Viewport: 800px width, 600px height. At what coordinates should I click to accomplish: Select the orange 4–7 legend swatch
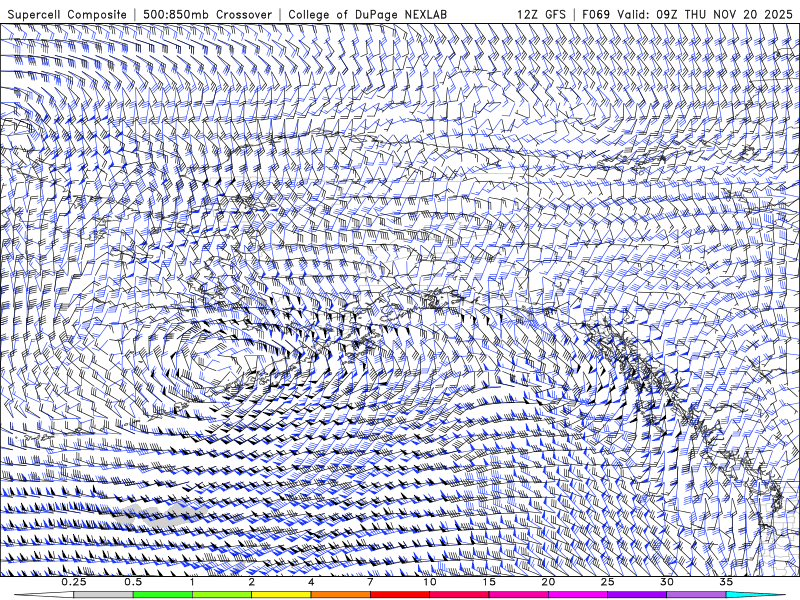pos(341,595)
